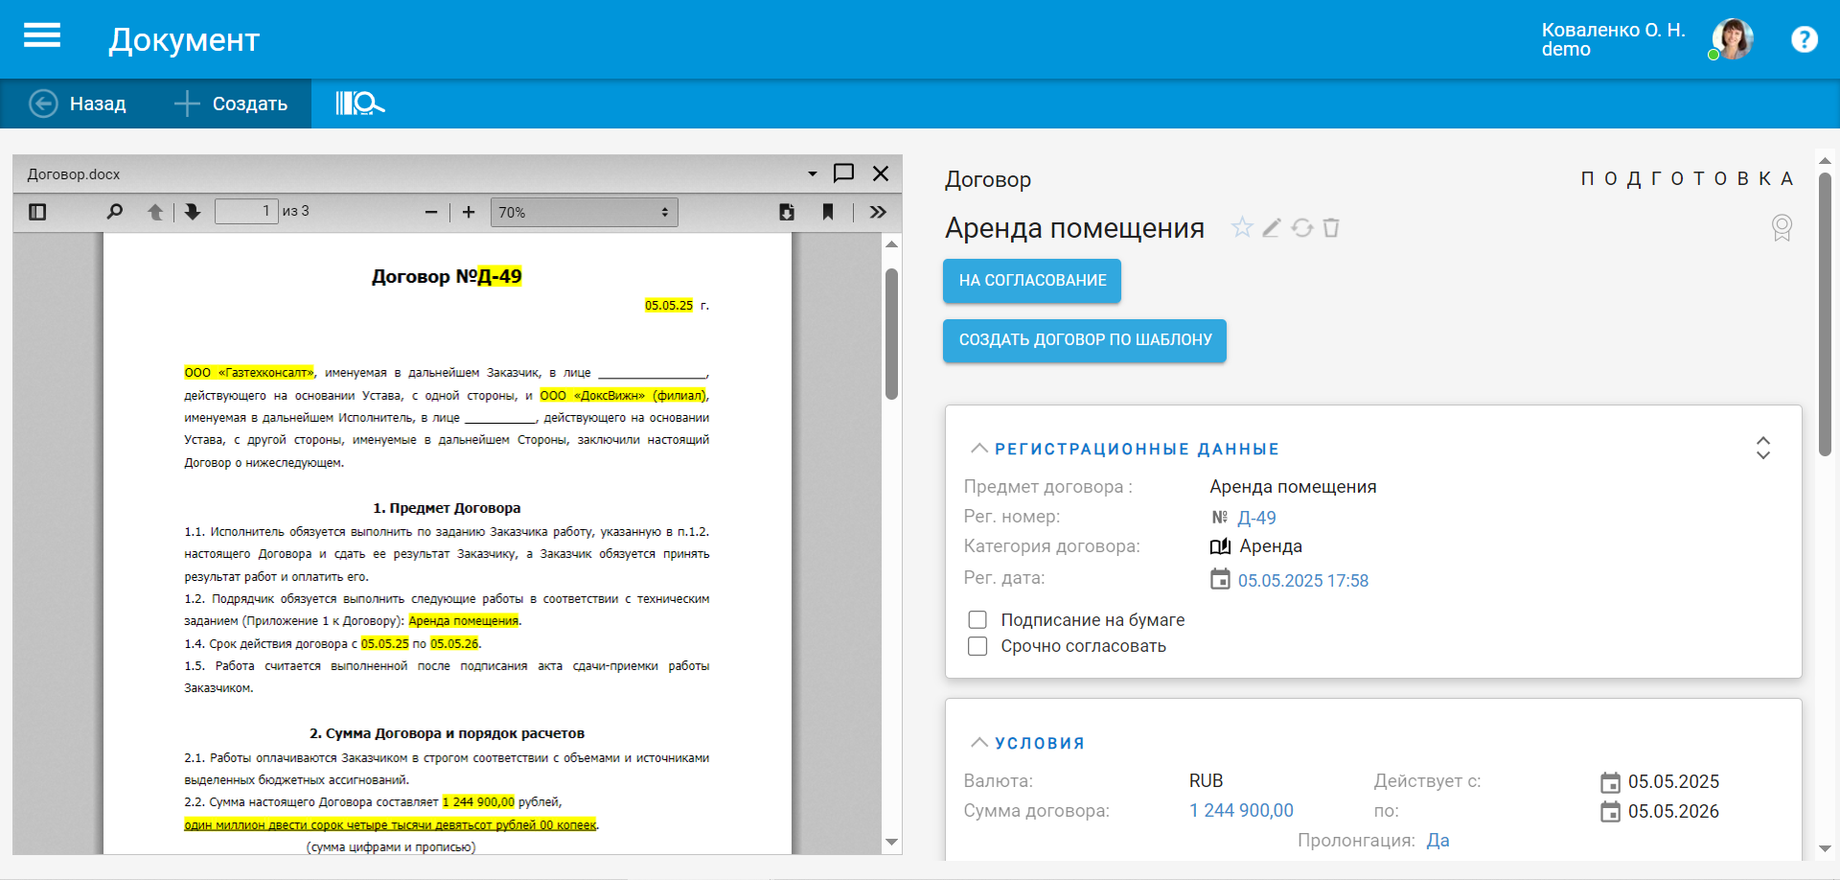
Task: Click Создать in the toolbar
Action: [231, 104]
